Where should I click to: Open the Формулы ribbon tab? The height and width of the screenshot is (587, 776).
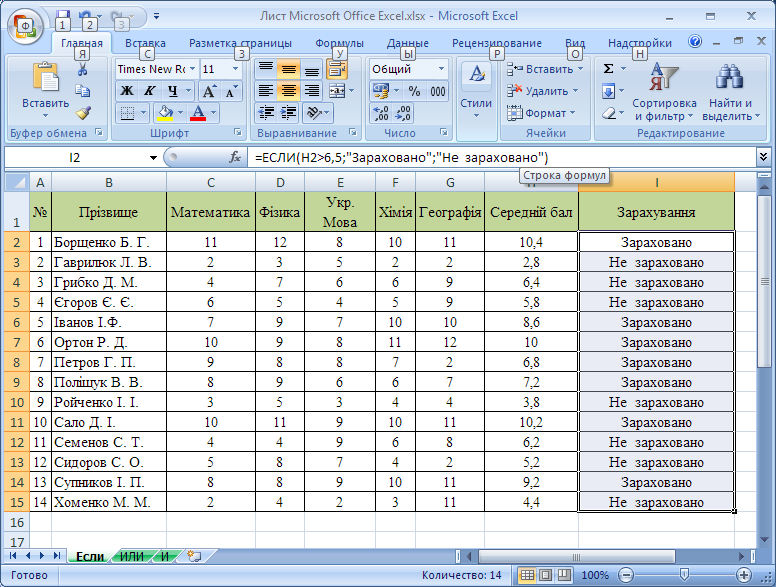point(340,43)
